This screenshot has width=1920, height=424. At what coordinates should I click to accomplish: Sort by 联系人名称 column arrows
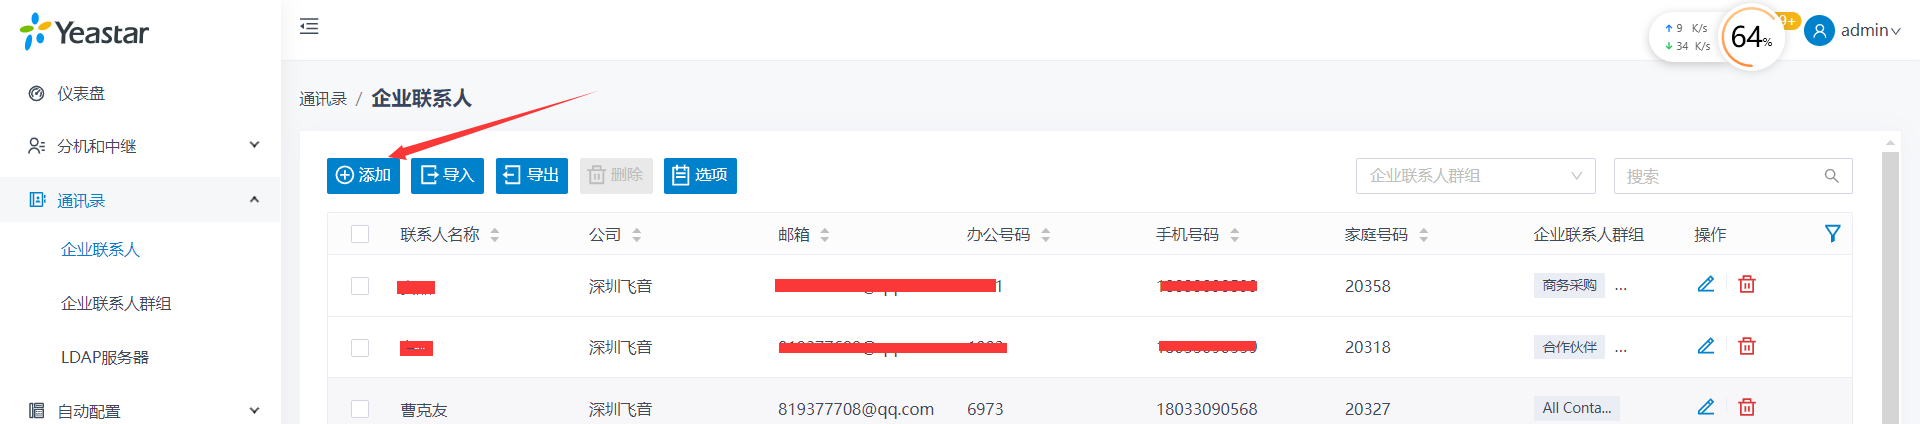point(495,235)
